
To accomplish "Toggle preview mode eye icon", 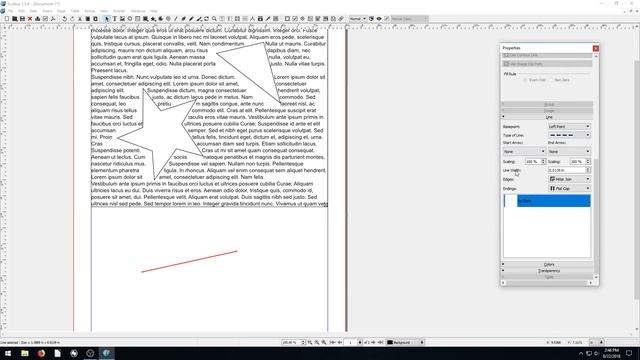I will tap(379, 19).
